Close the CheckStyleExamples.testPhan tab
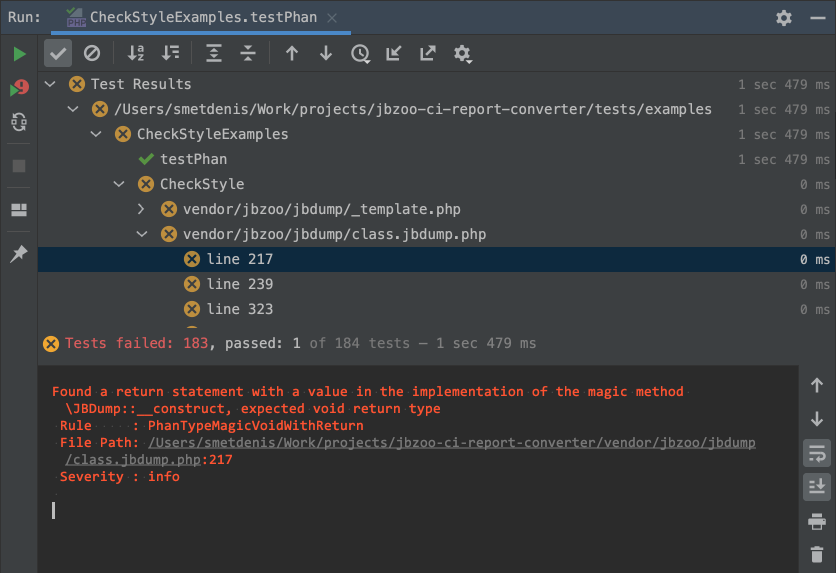The height and width of the screenshot is (573, 836). 332,18
